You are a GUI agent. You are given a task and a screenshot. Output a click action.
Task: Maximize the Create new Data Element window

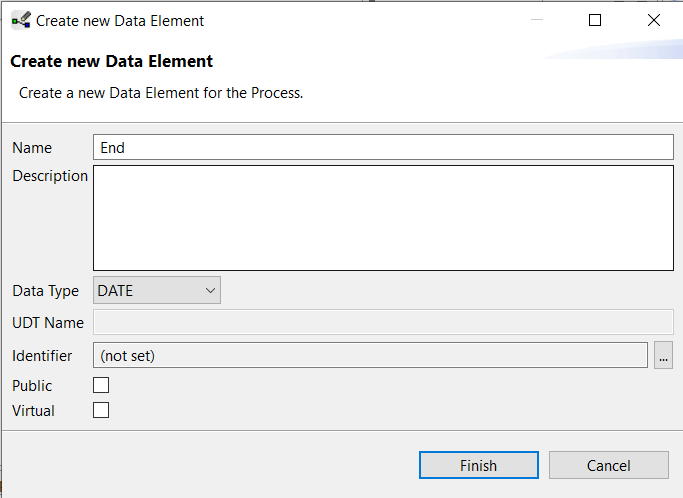pyautogui.click(x=595, y=20)
